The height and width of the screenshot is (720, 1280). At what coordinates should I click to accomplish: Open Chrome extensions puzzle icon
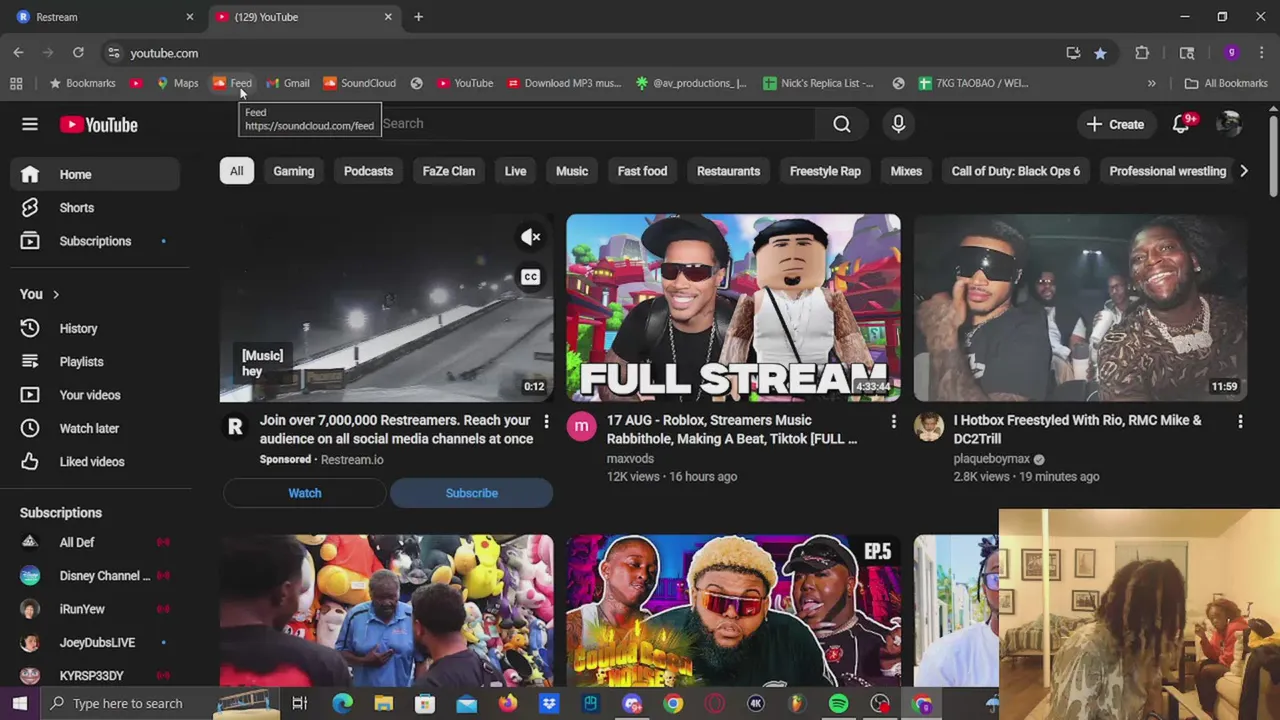(1142, 53)
